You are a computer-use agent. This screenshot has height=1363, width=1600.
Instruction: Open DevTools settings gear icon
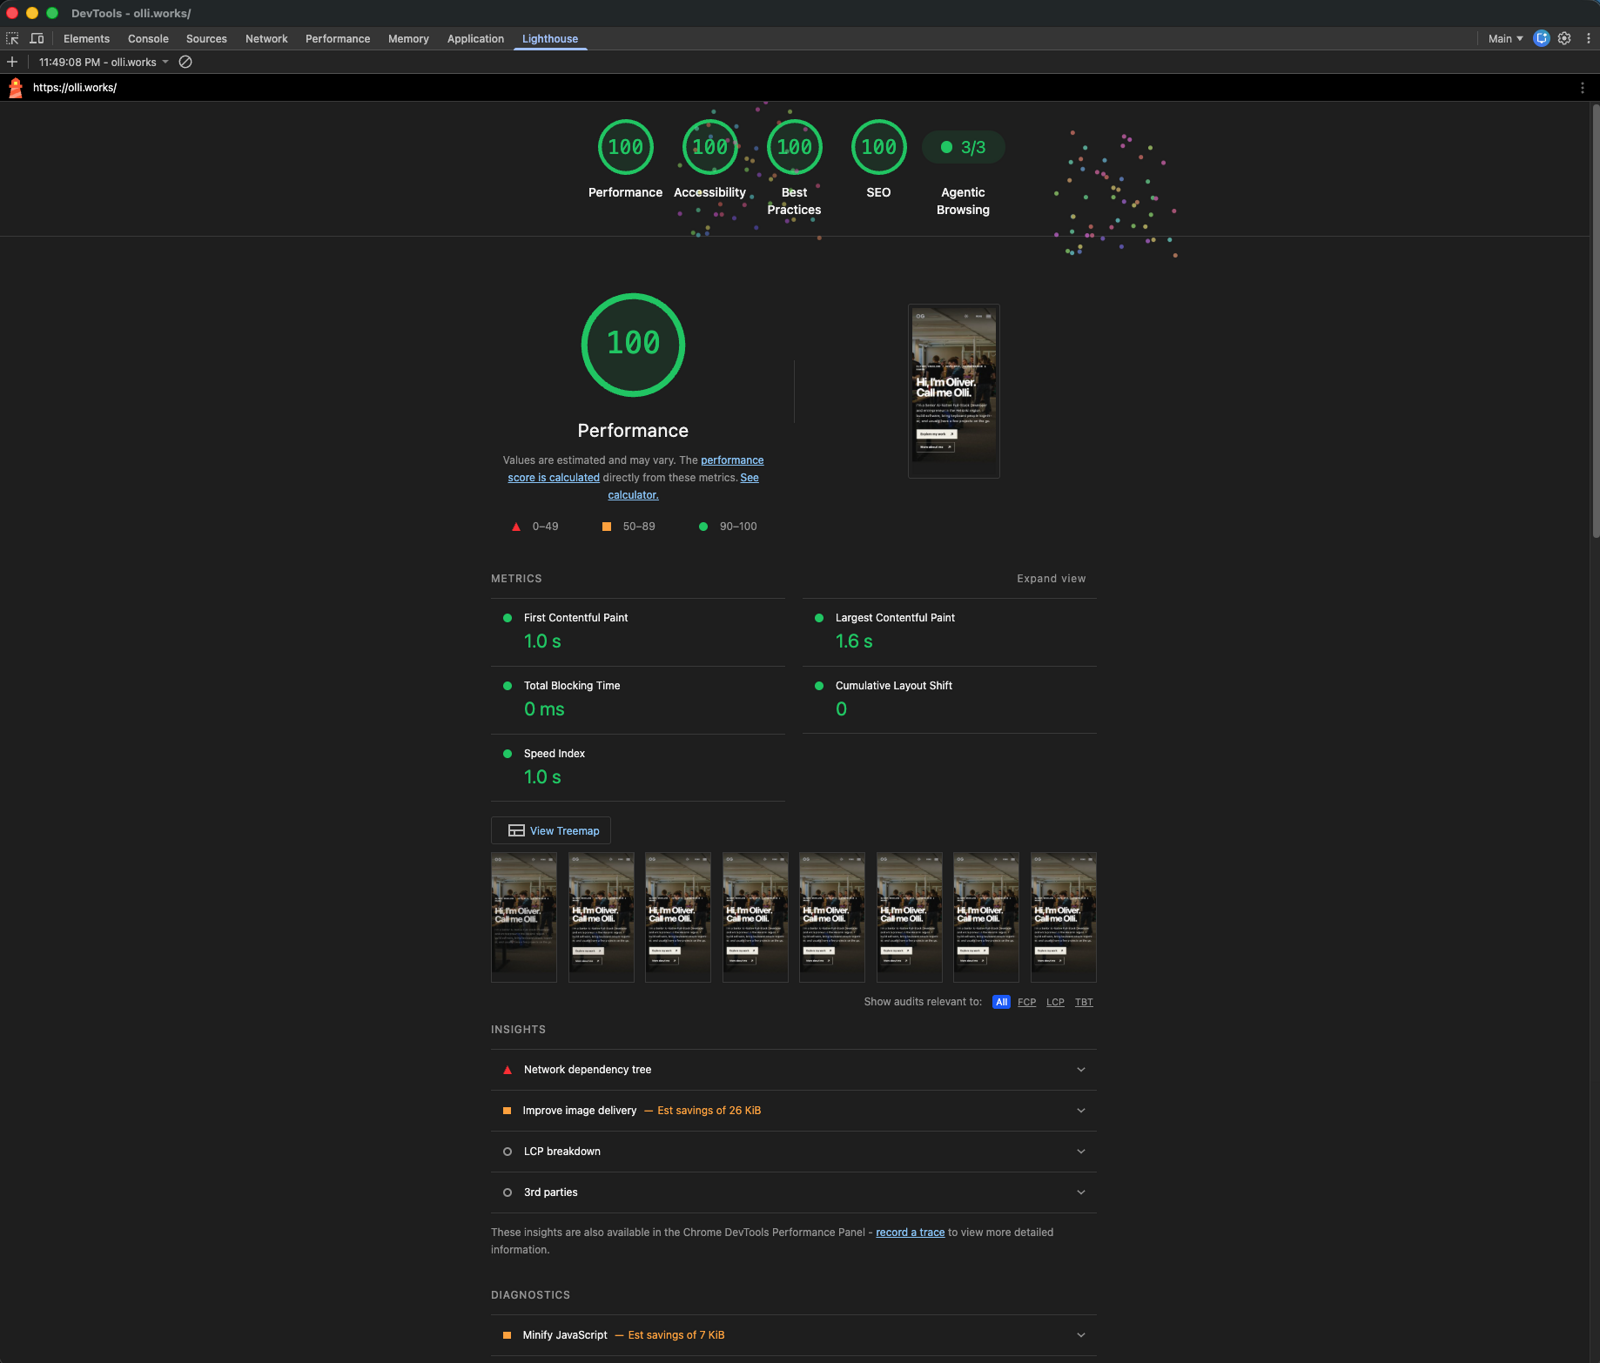click(x=1564, y=39)
